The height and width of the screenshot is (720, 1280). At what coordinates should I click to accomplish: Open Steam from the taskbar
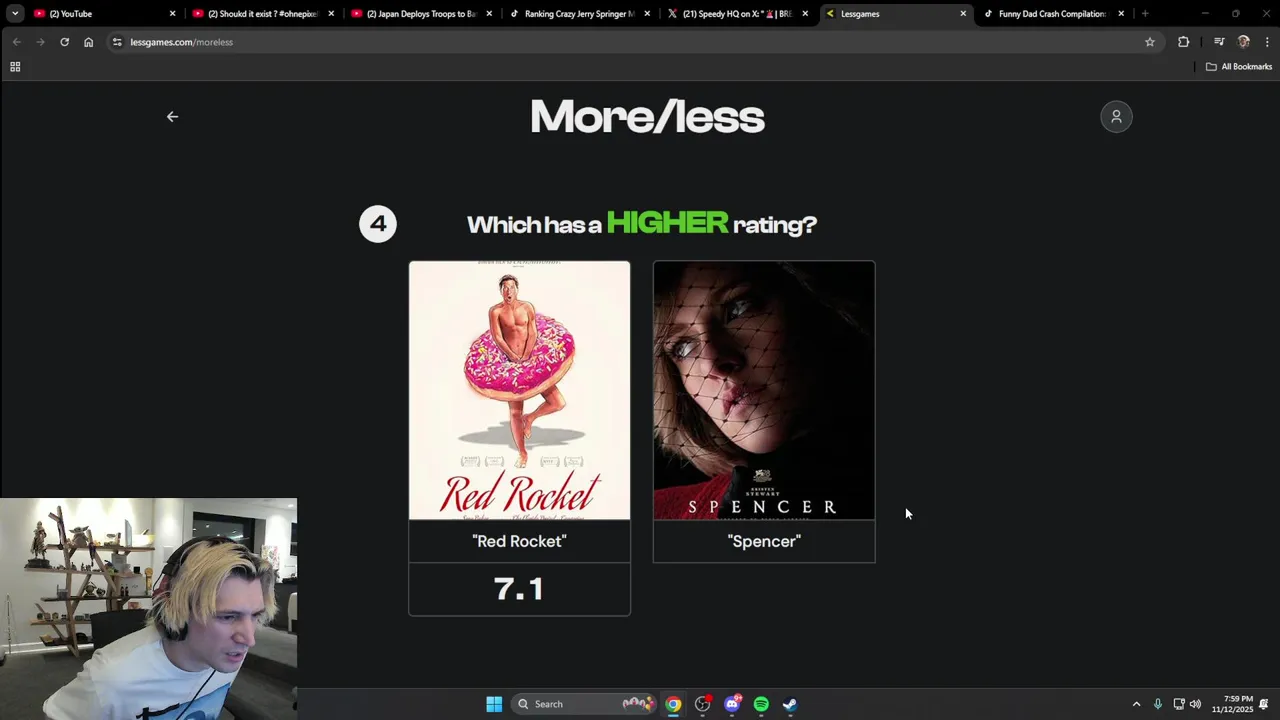click(790, 704)
